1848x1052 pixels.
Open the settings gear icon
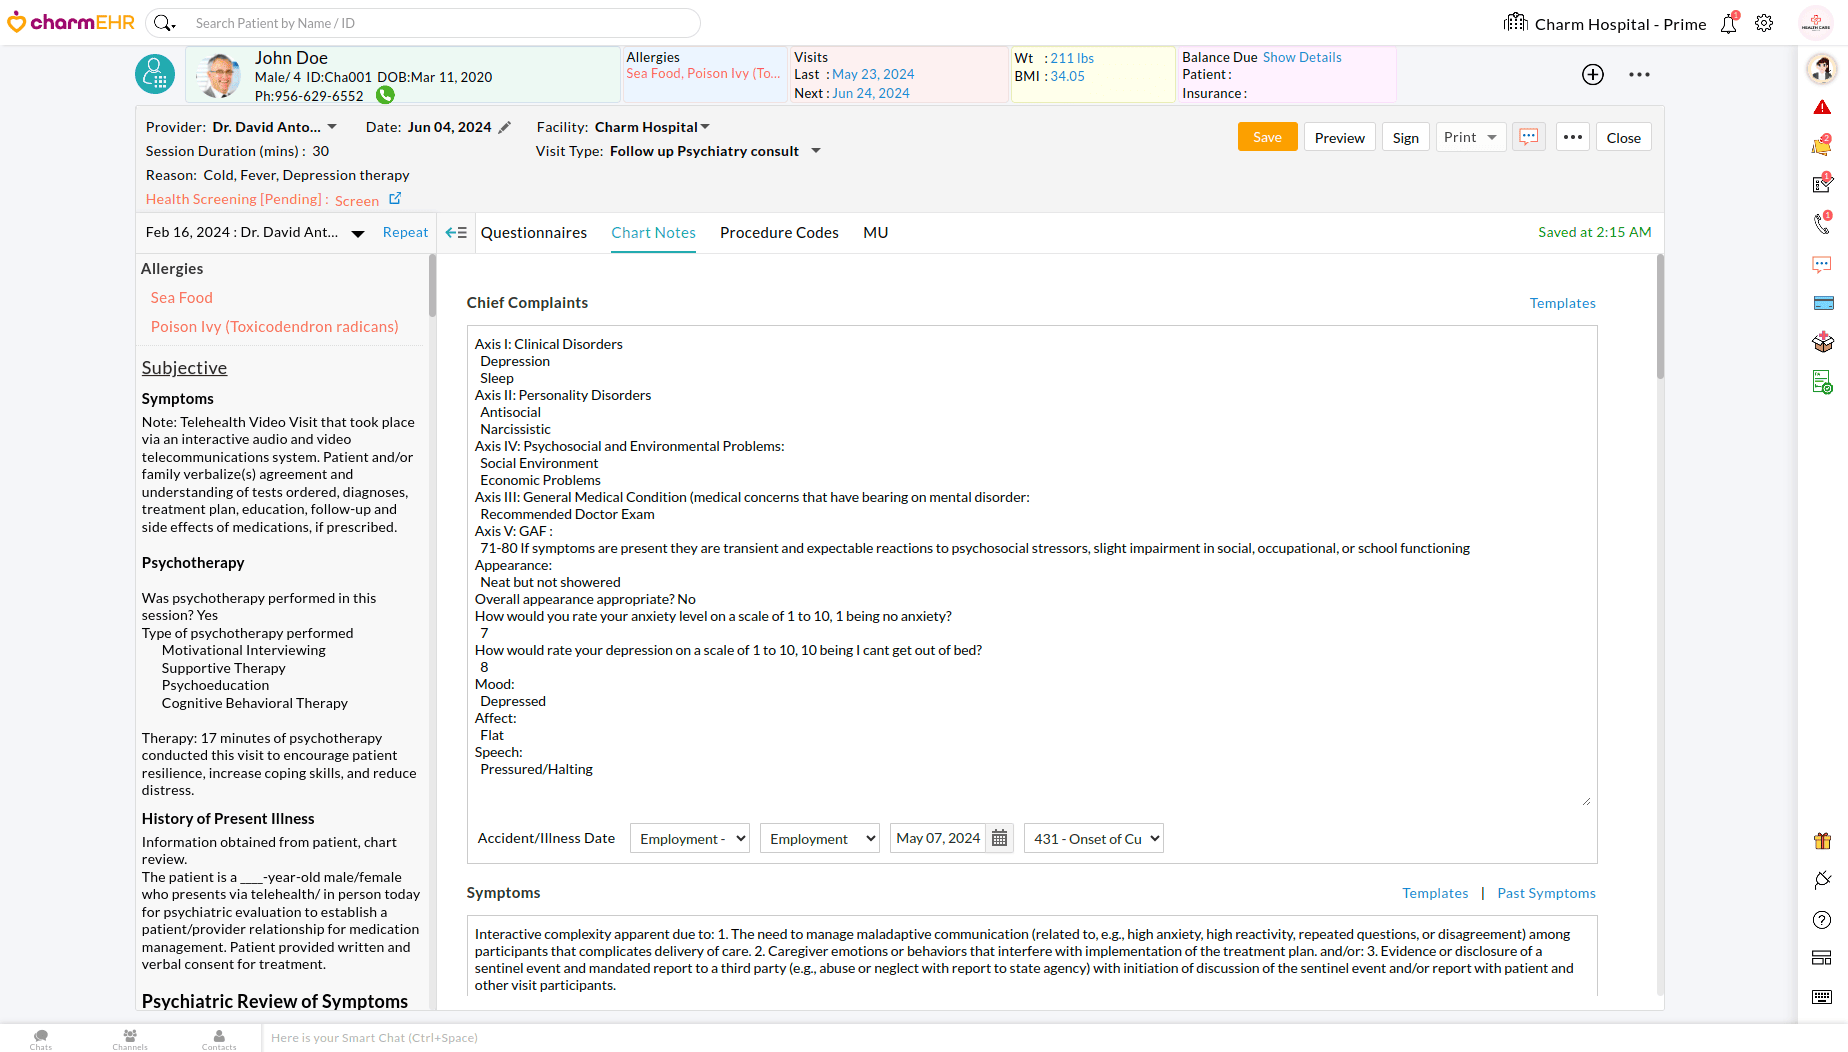(x=1764, y=24)
